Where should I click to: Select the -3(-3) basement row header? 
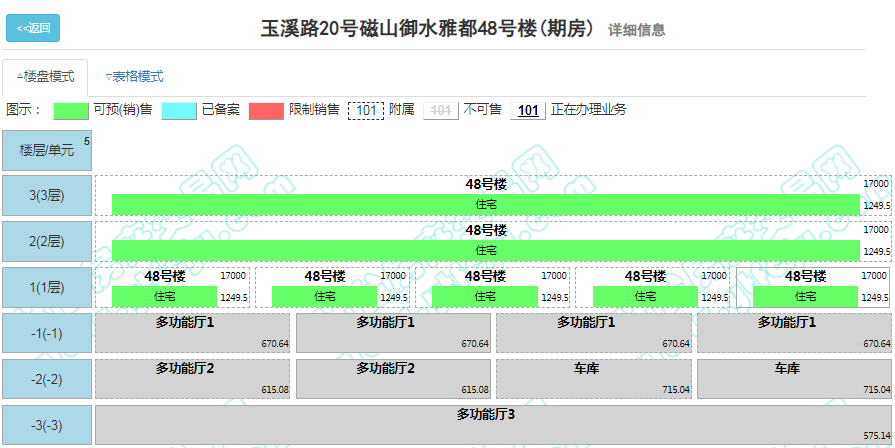pos(47,425)
